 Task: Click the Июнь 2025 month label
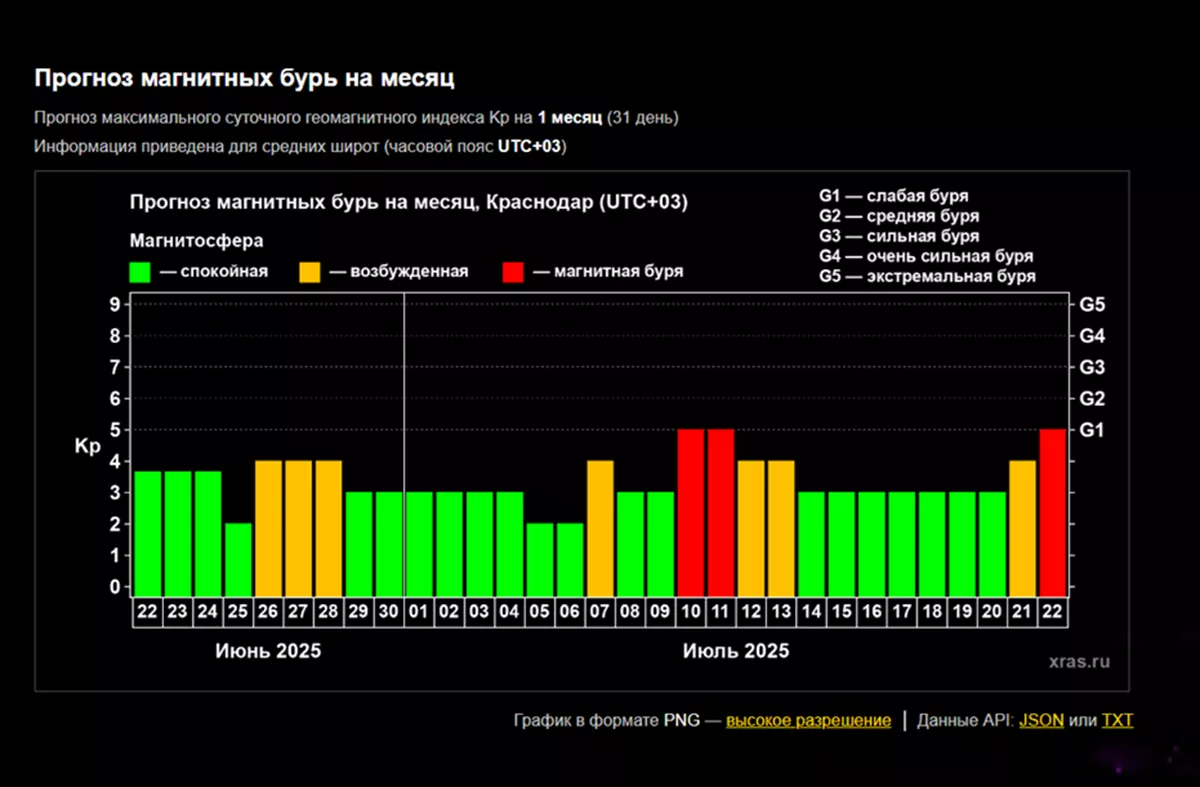(268, 651)
